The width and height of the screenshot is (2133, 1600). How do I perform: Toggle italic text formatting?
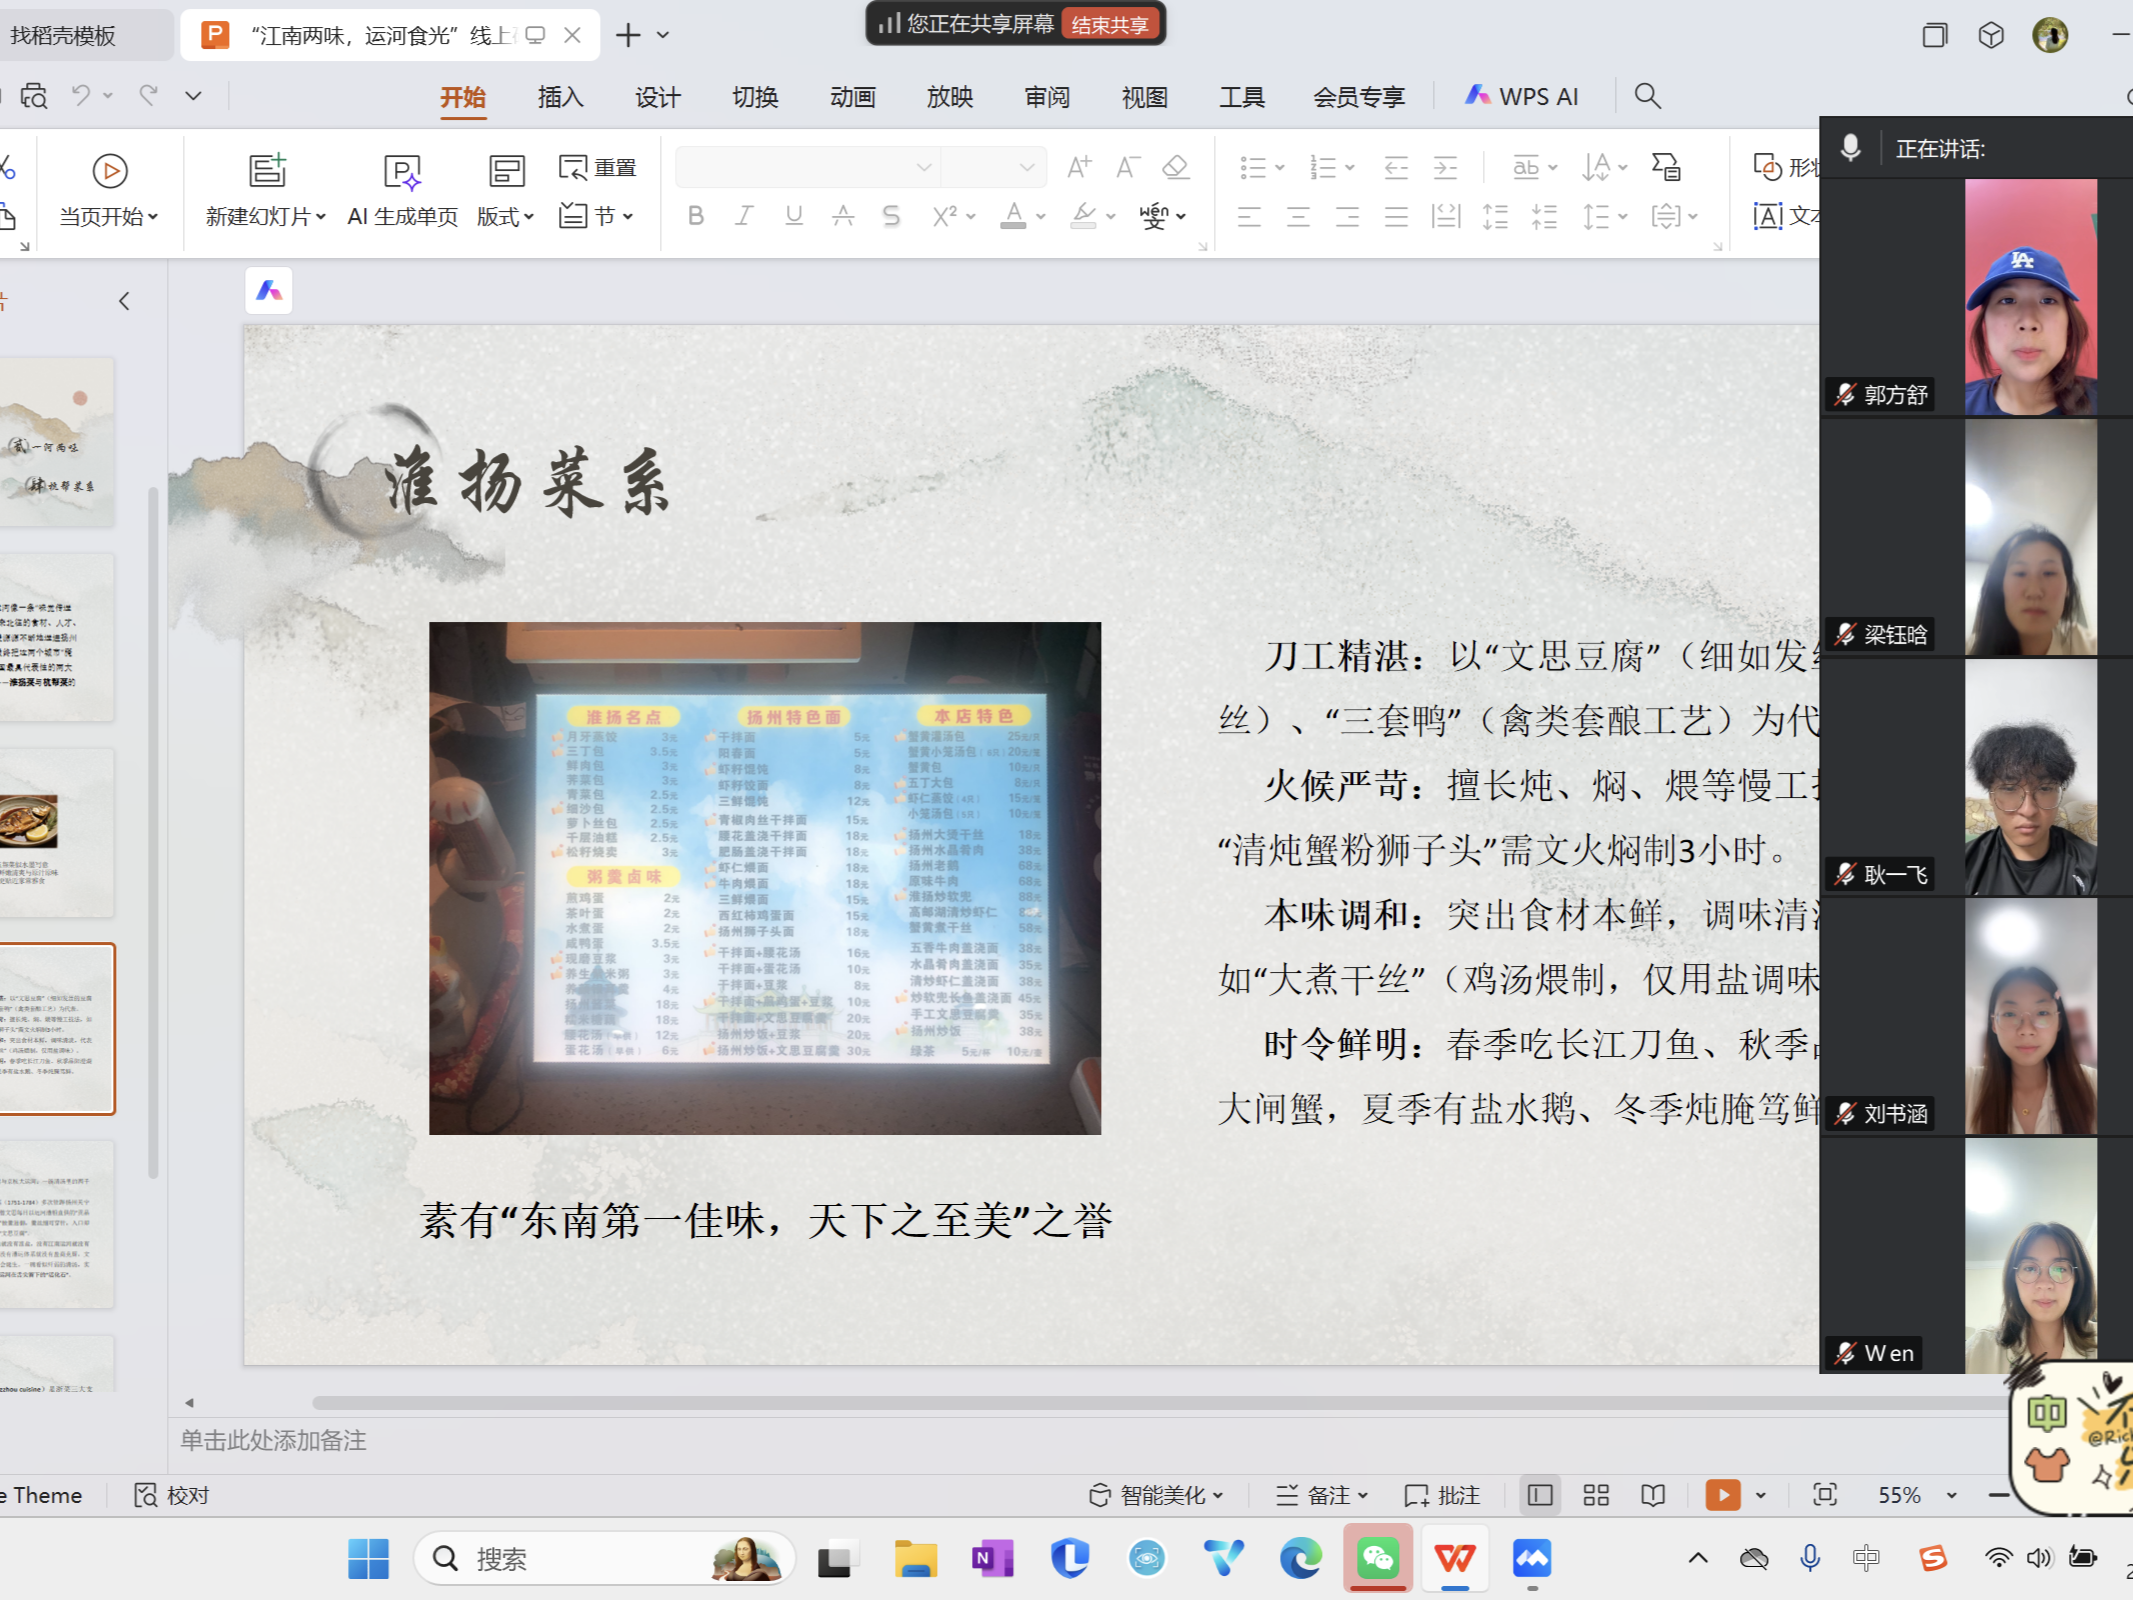[744, 216]
